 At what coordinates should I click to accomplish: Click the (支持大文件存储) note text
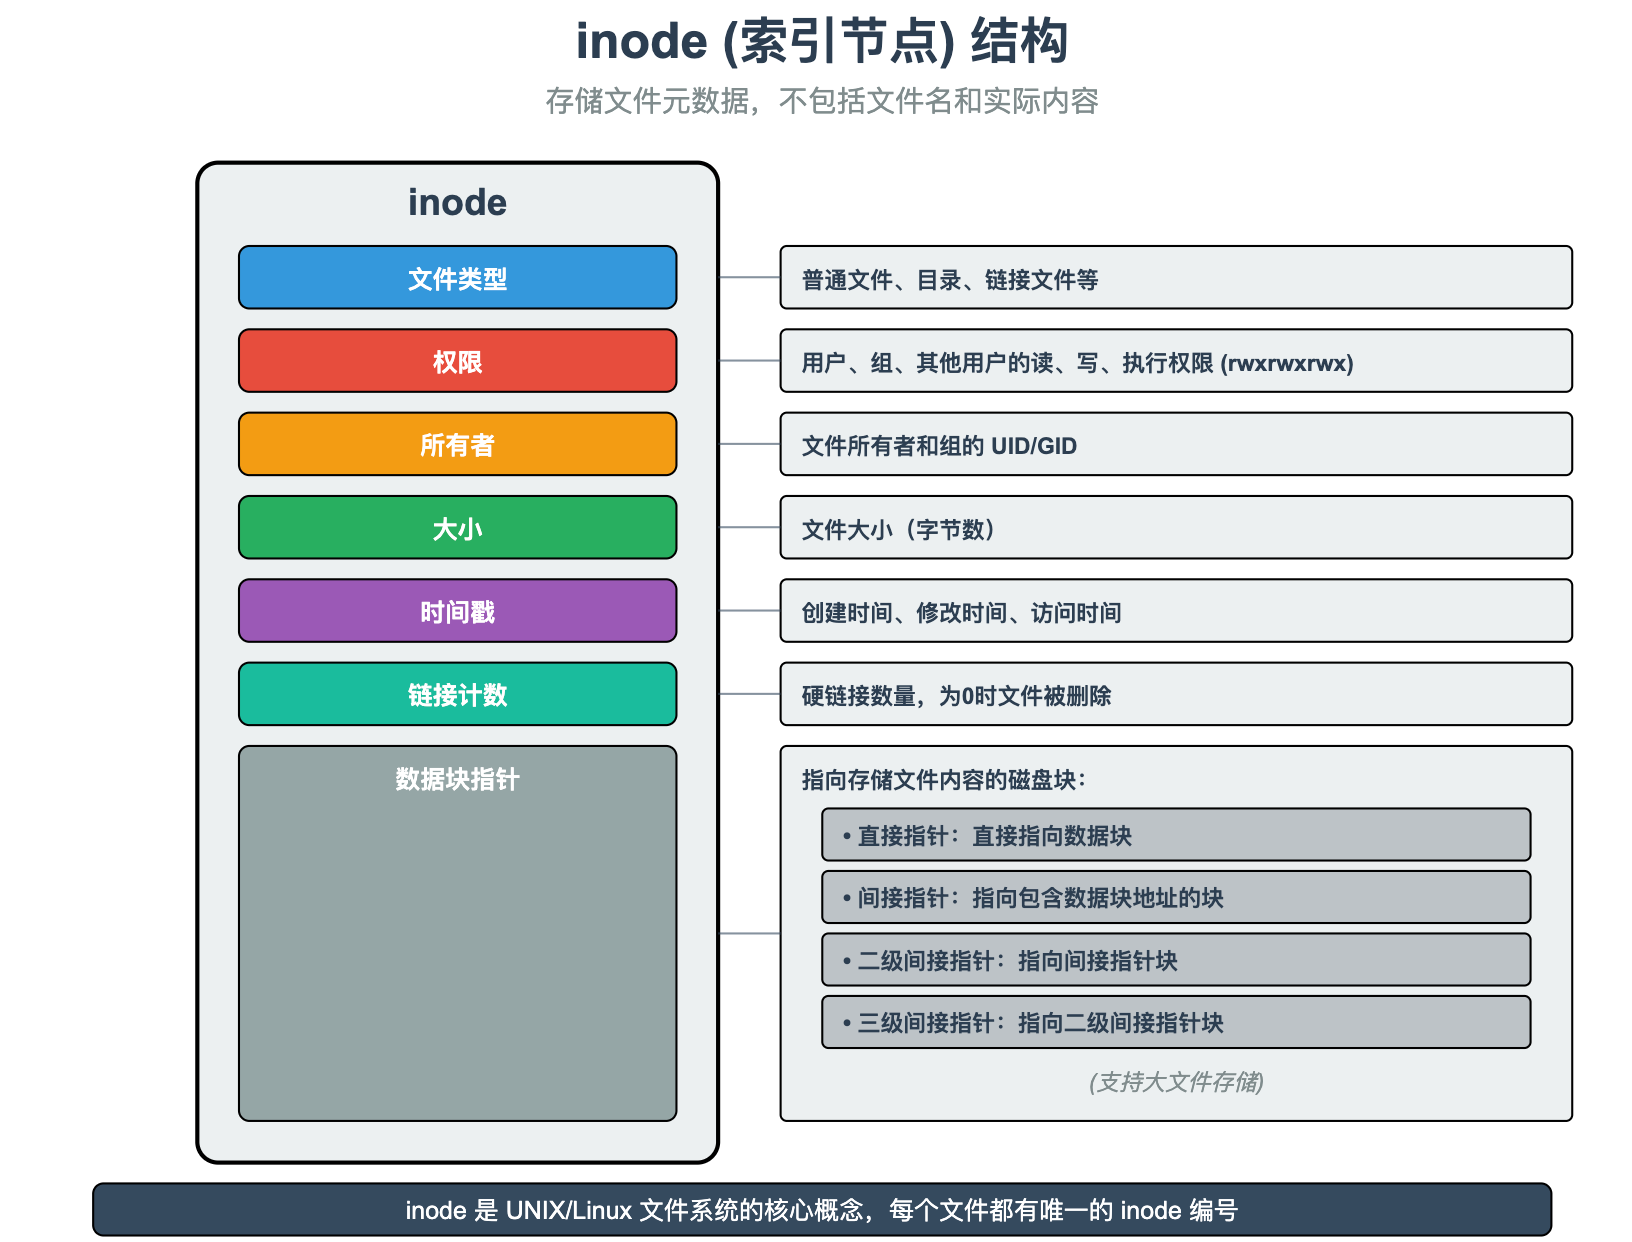point(1177,1082)
